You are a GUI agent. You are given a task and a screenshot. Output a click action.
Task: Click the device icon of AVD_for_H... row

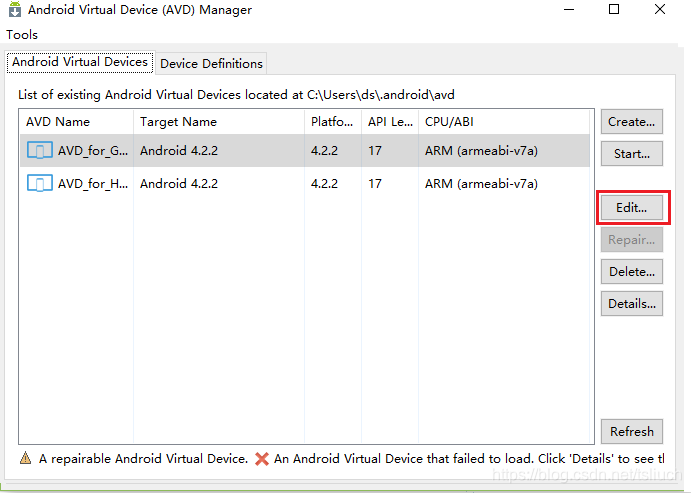point(40,183)
